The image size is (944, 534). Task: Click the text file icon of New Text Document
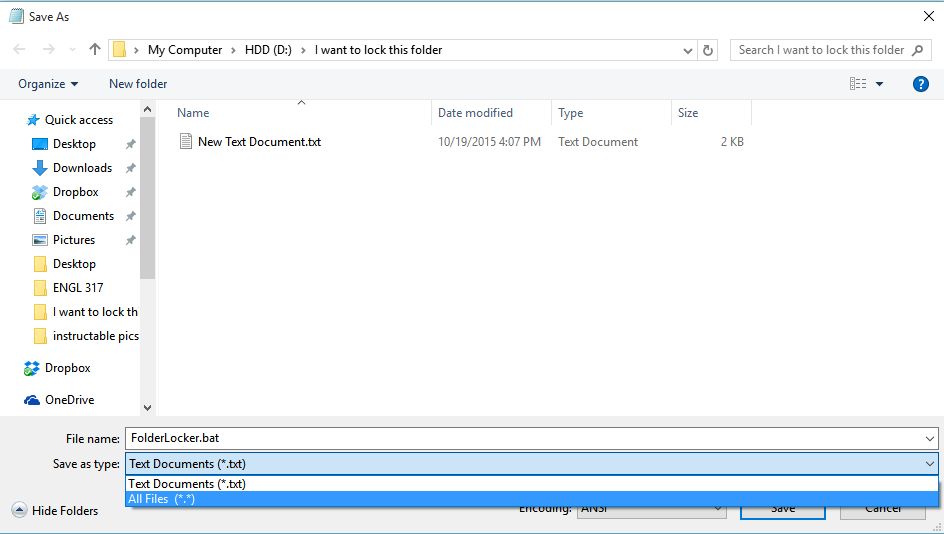186,141
